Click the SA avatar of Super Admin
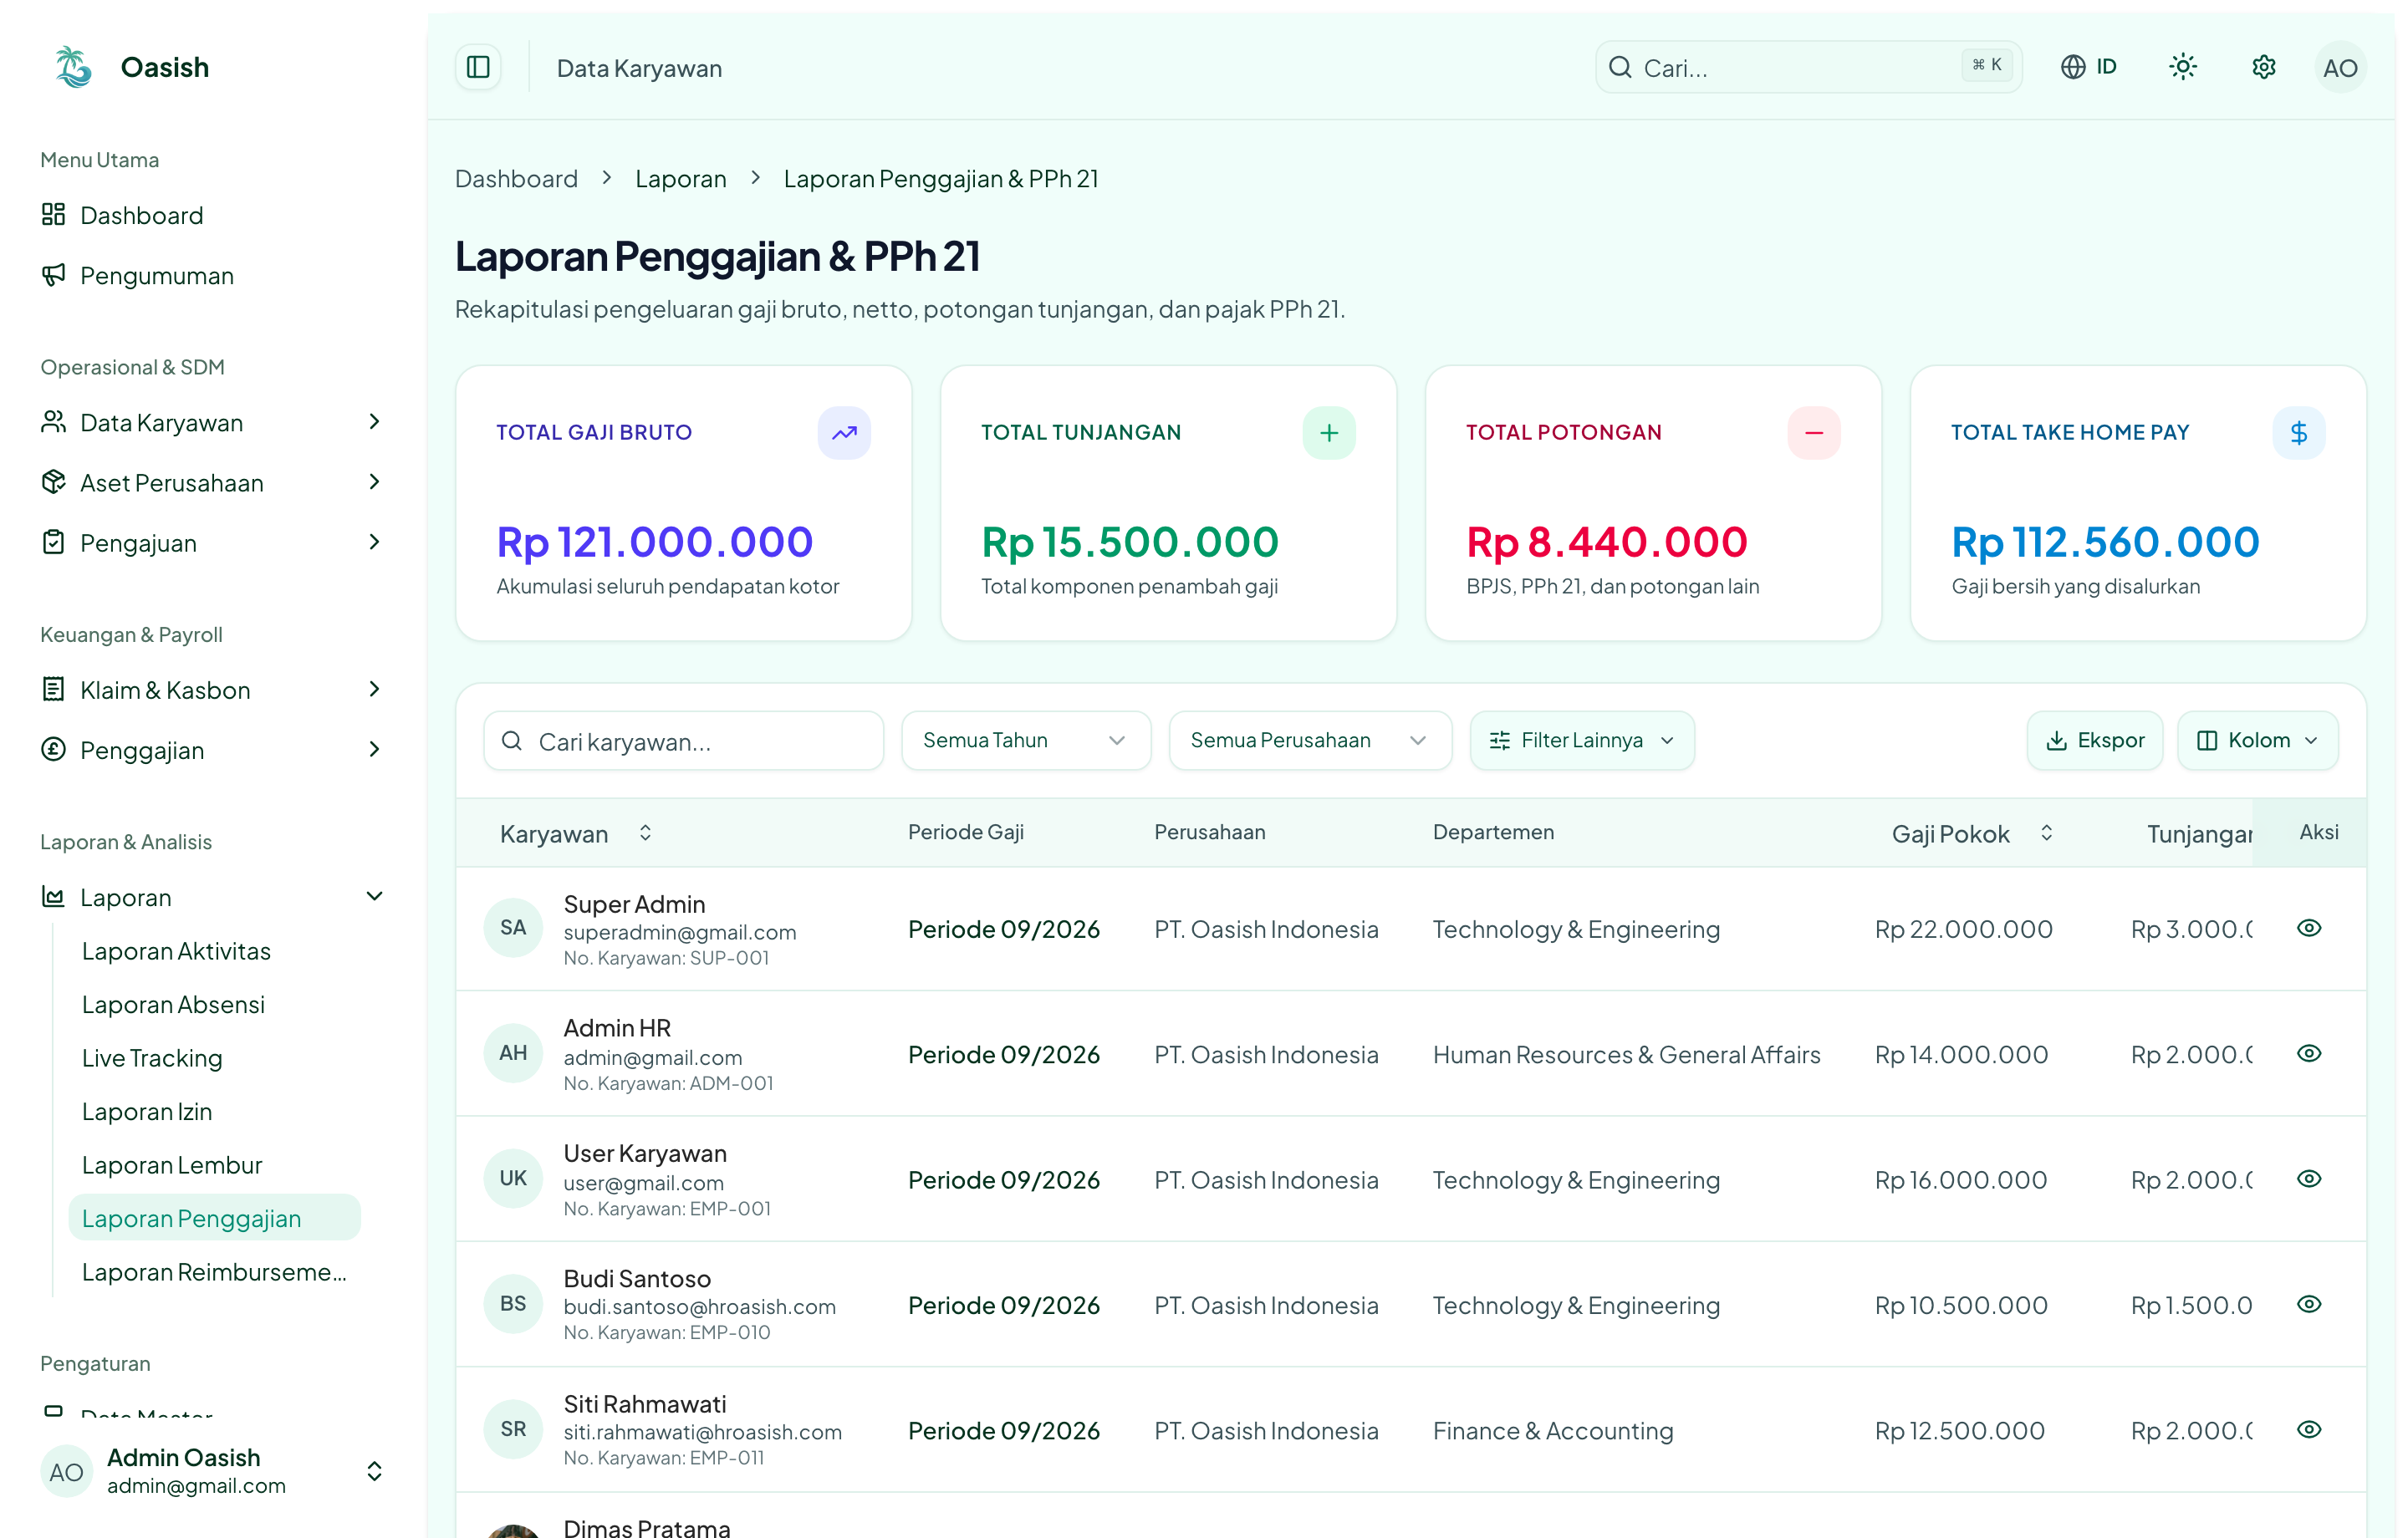This screenshot has width=2408, height=1538. pos(513,928)
